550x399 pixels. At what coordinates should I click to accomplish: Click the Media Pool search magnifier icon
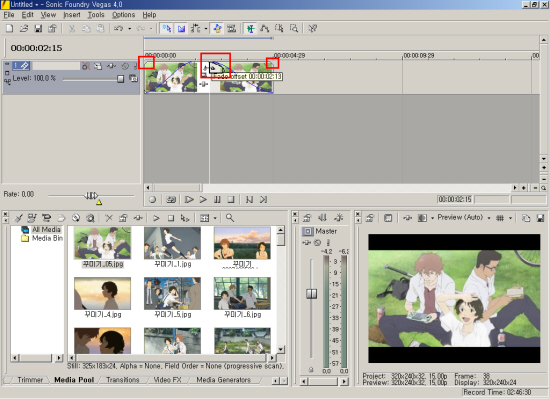pos(230,218)
